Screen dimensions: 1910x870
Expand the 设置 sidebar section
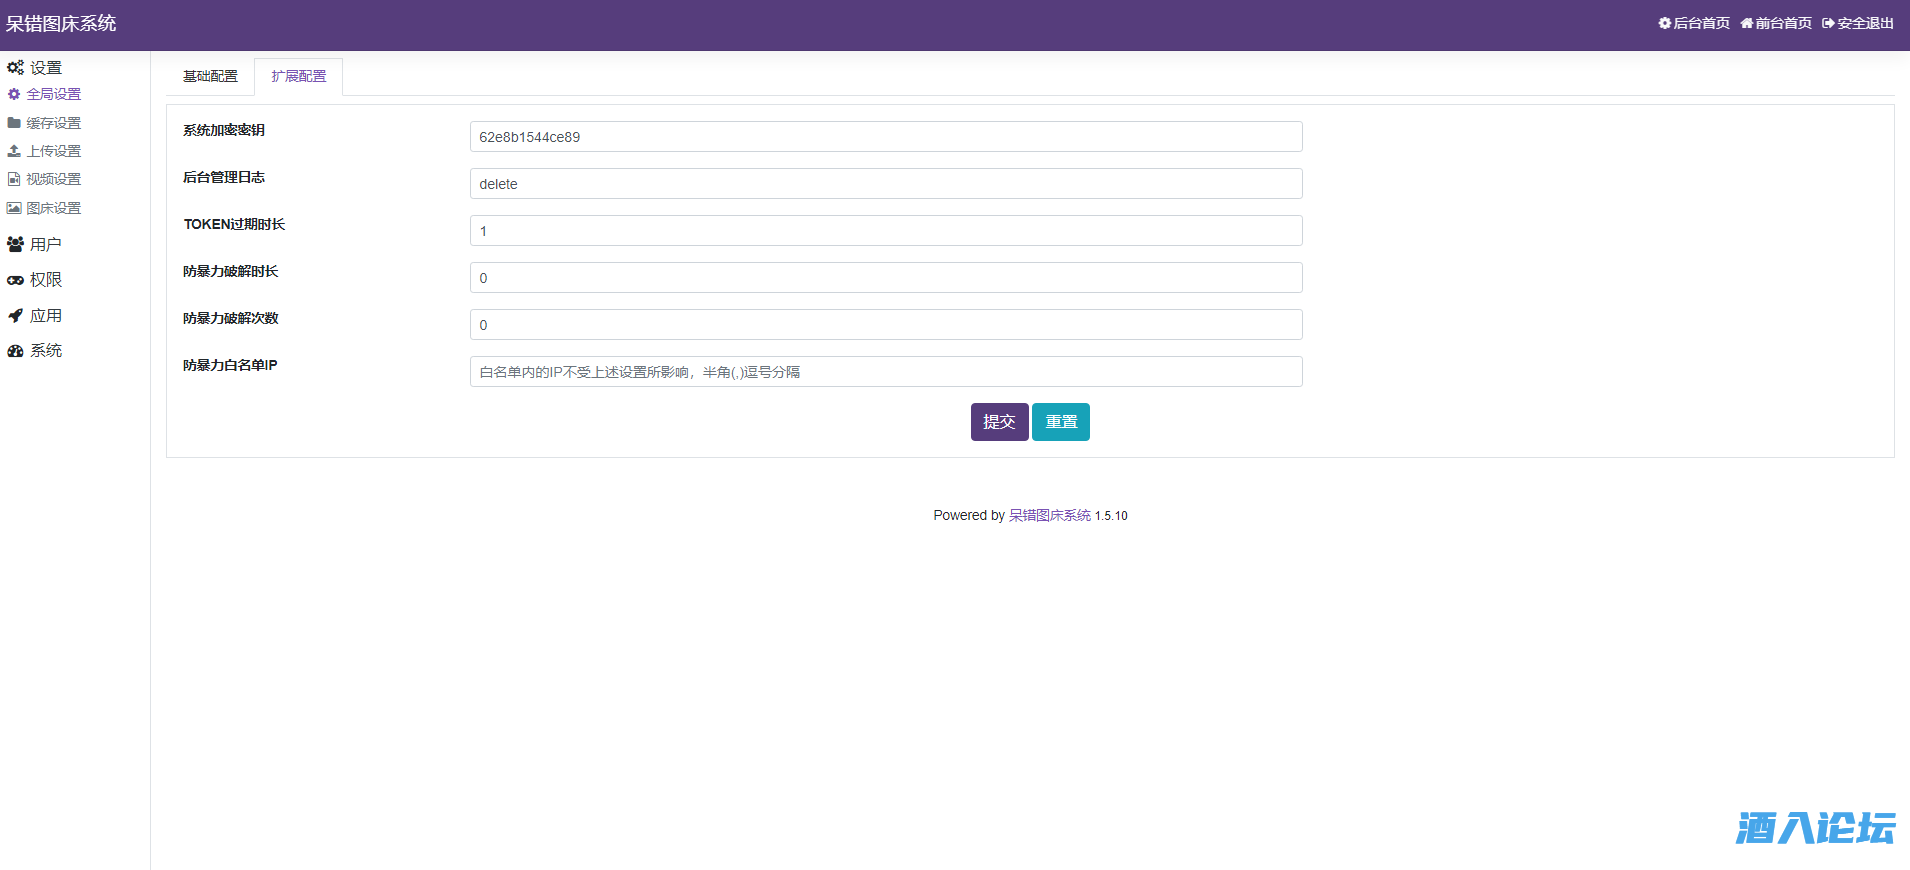click(x=45, y=68)
